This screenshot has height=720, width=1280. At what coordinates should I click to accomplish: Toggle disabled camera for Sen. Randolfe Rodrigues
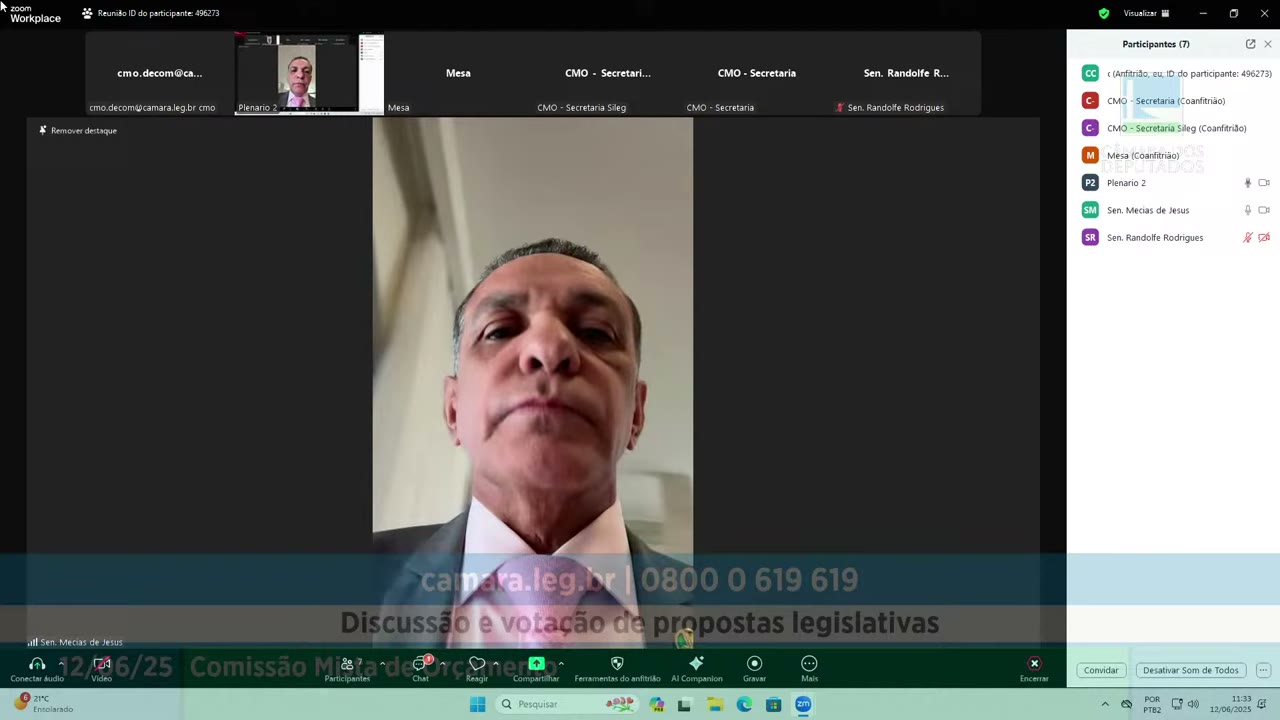click(x=1264, y=238)
